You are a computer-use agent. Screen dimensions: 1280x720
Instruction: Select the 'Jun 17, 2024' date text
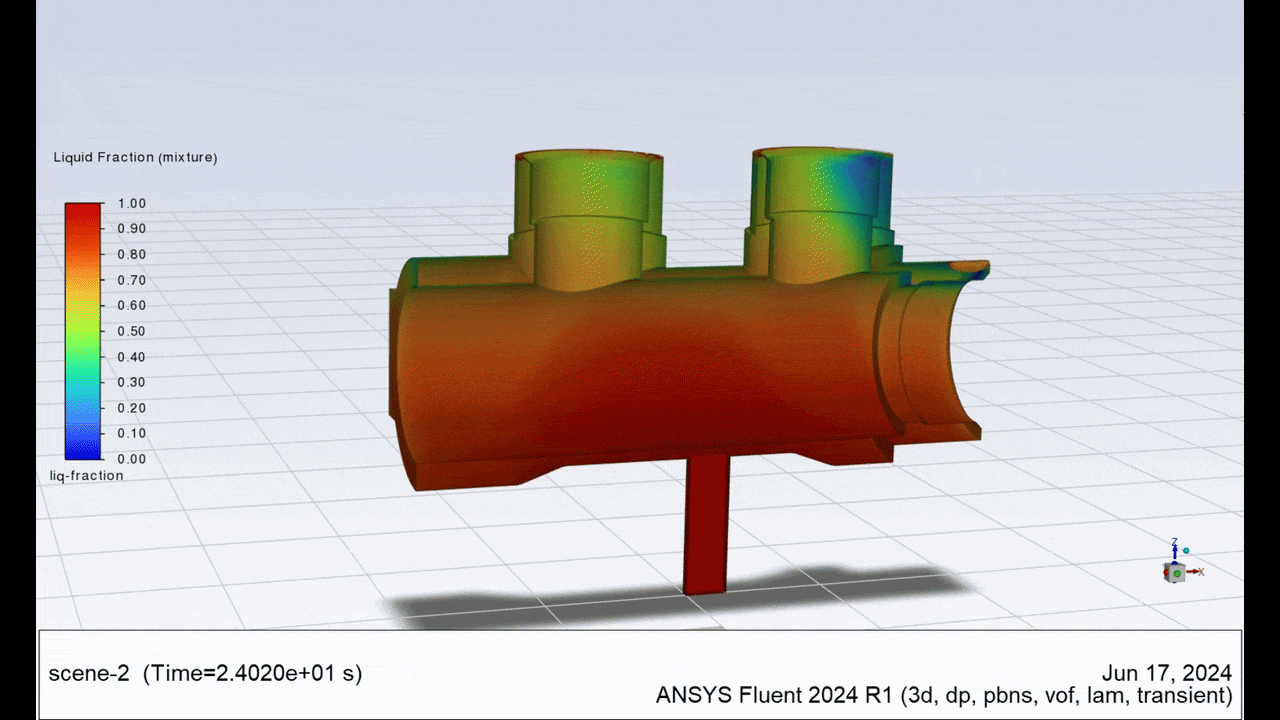pyautogui.click(x=1167, y=674)
